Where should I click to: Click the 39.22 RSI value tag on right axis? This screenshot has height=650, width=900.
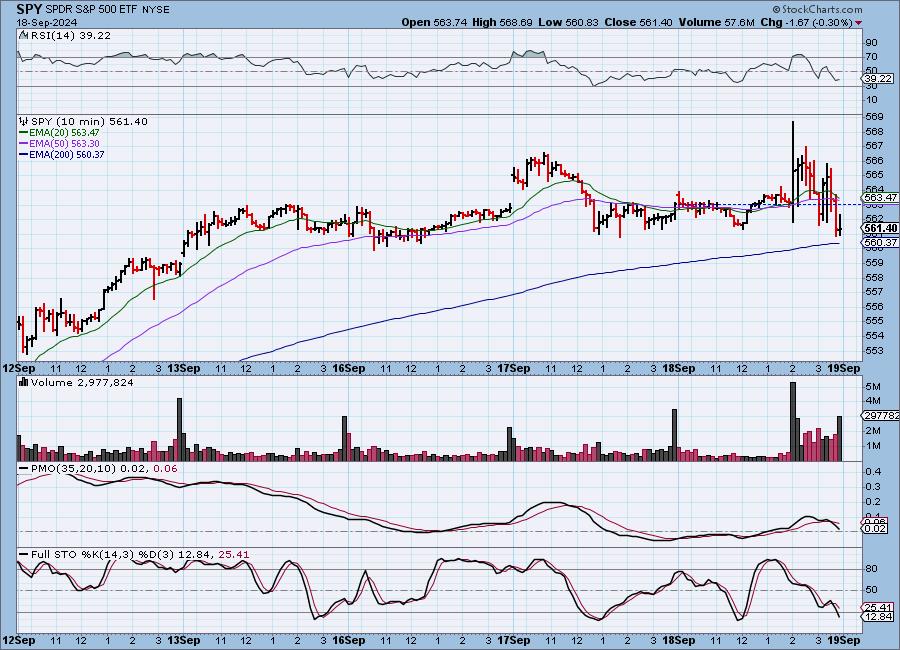878,79
